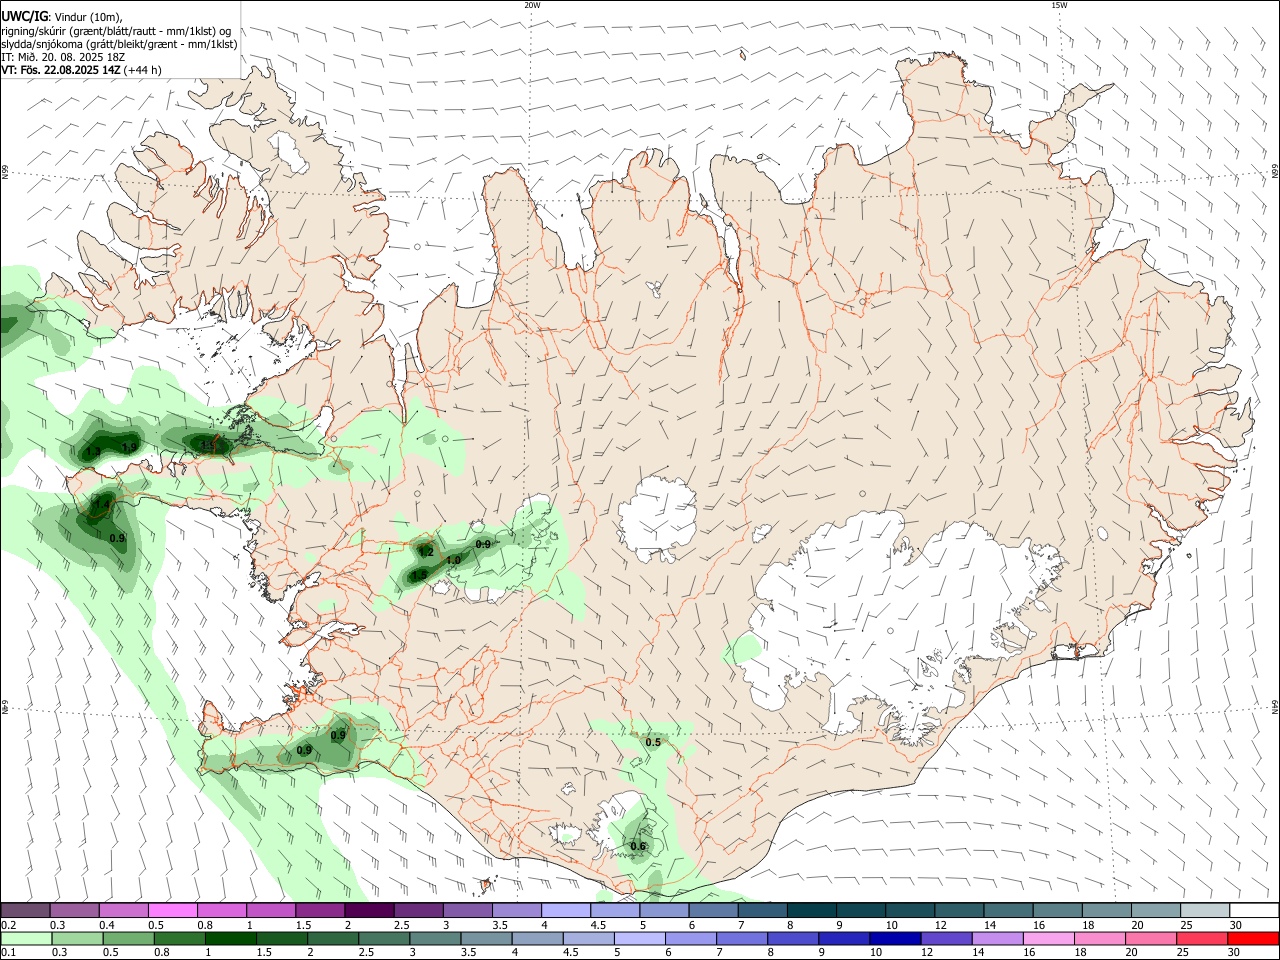1280x960 pixels.
Task: Select the dull mauve 0.2 swatch in the top legend
Action: (25, 911)
